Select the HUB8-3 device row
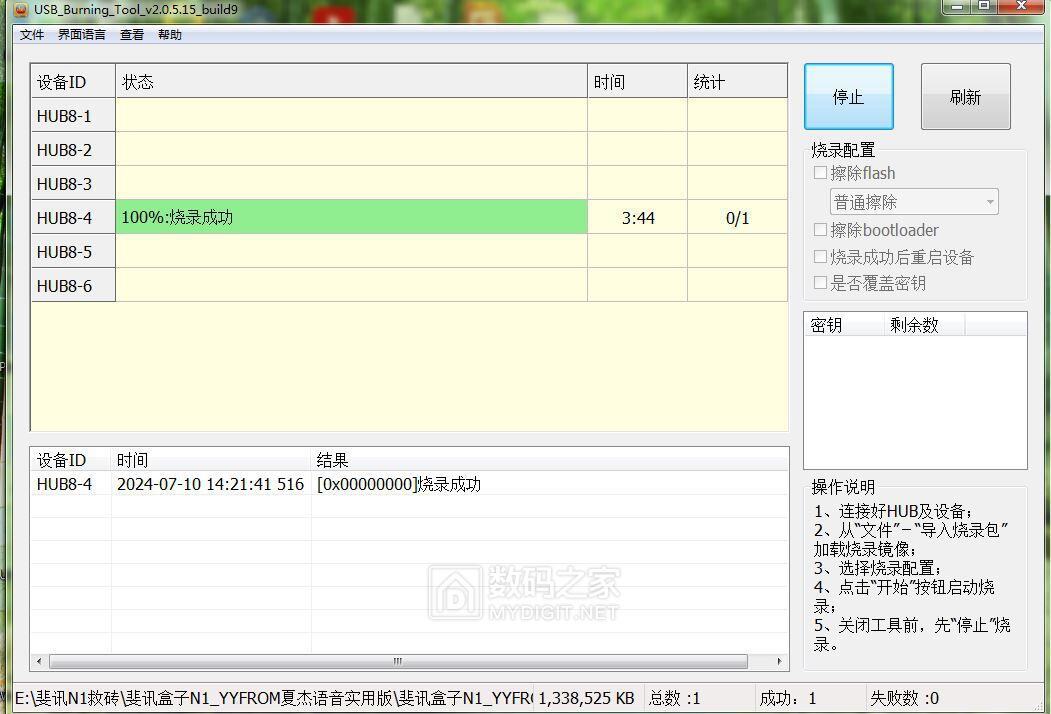This screenshot has width=1051, height=714. click(409, 183)
